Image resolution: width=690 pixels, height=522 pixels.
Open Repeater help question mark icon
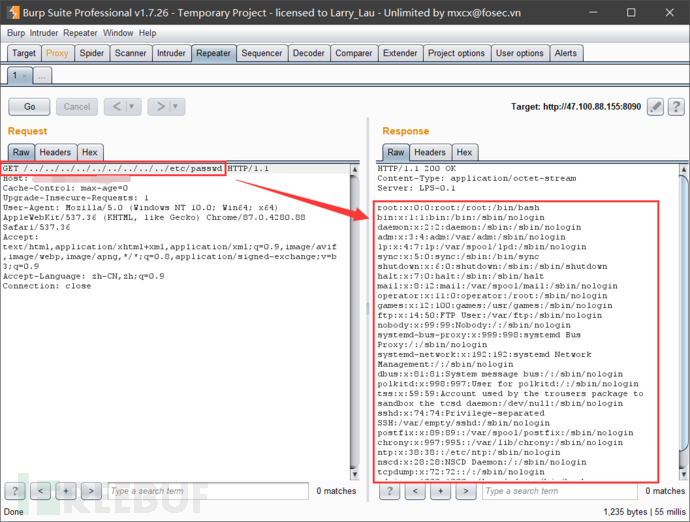676,107
